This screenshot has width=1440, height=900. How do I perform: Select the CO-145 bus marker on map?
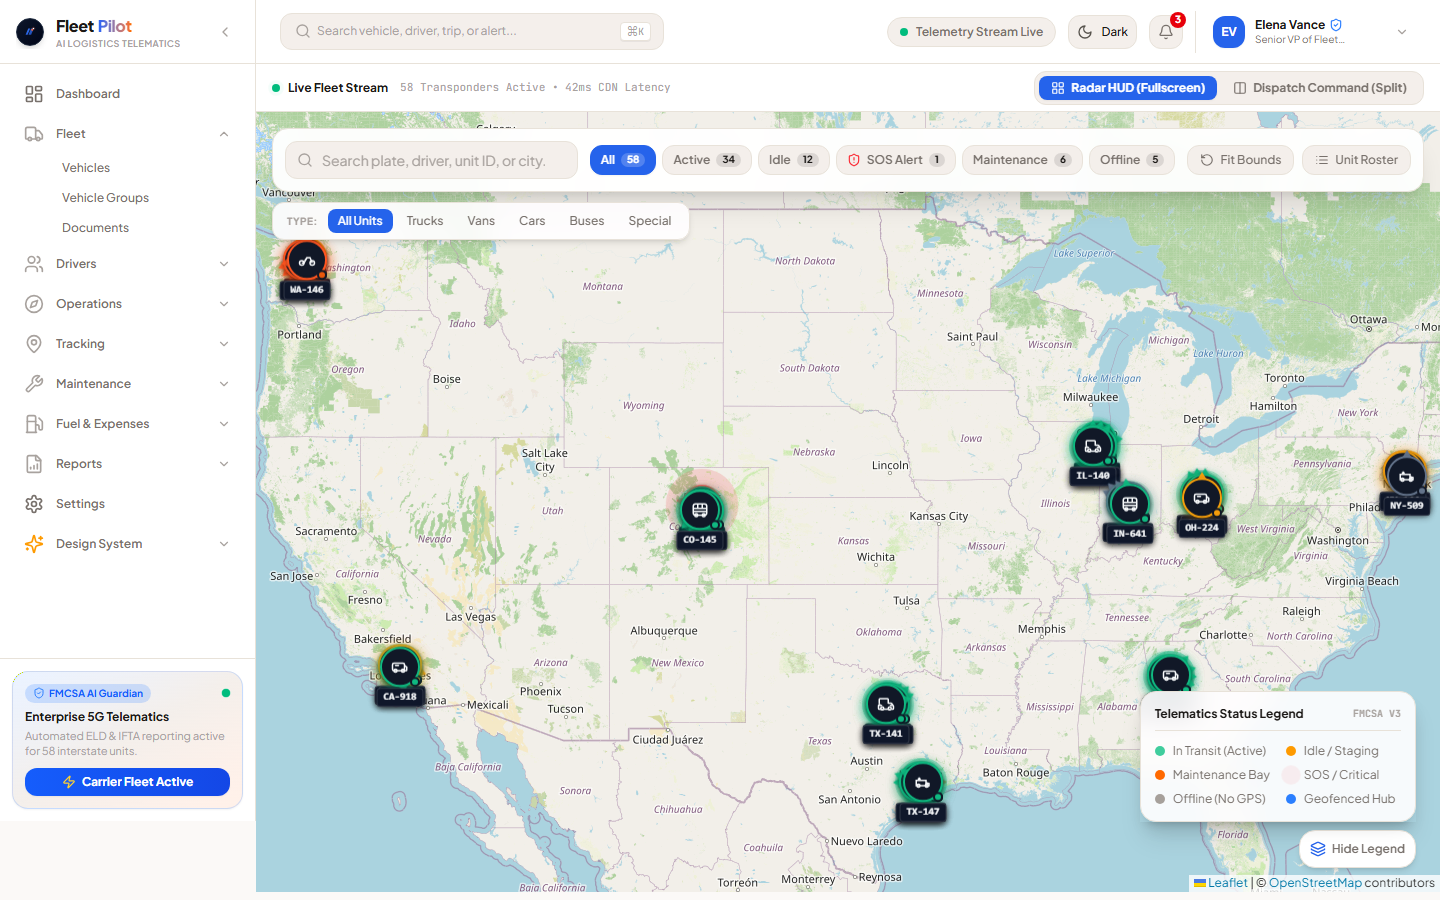click(700, 510)
